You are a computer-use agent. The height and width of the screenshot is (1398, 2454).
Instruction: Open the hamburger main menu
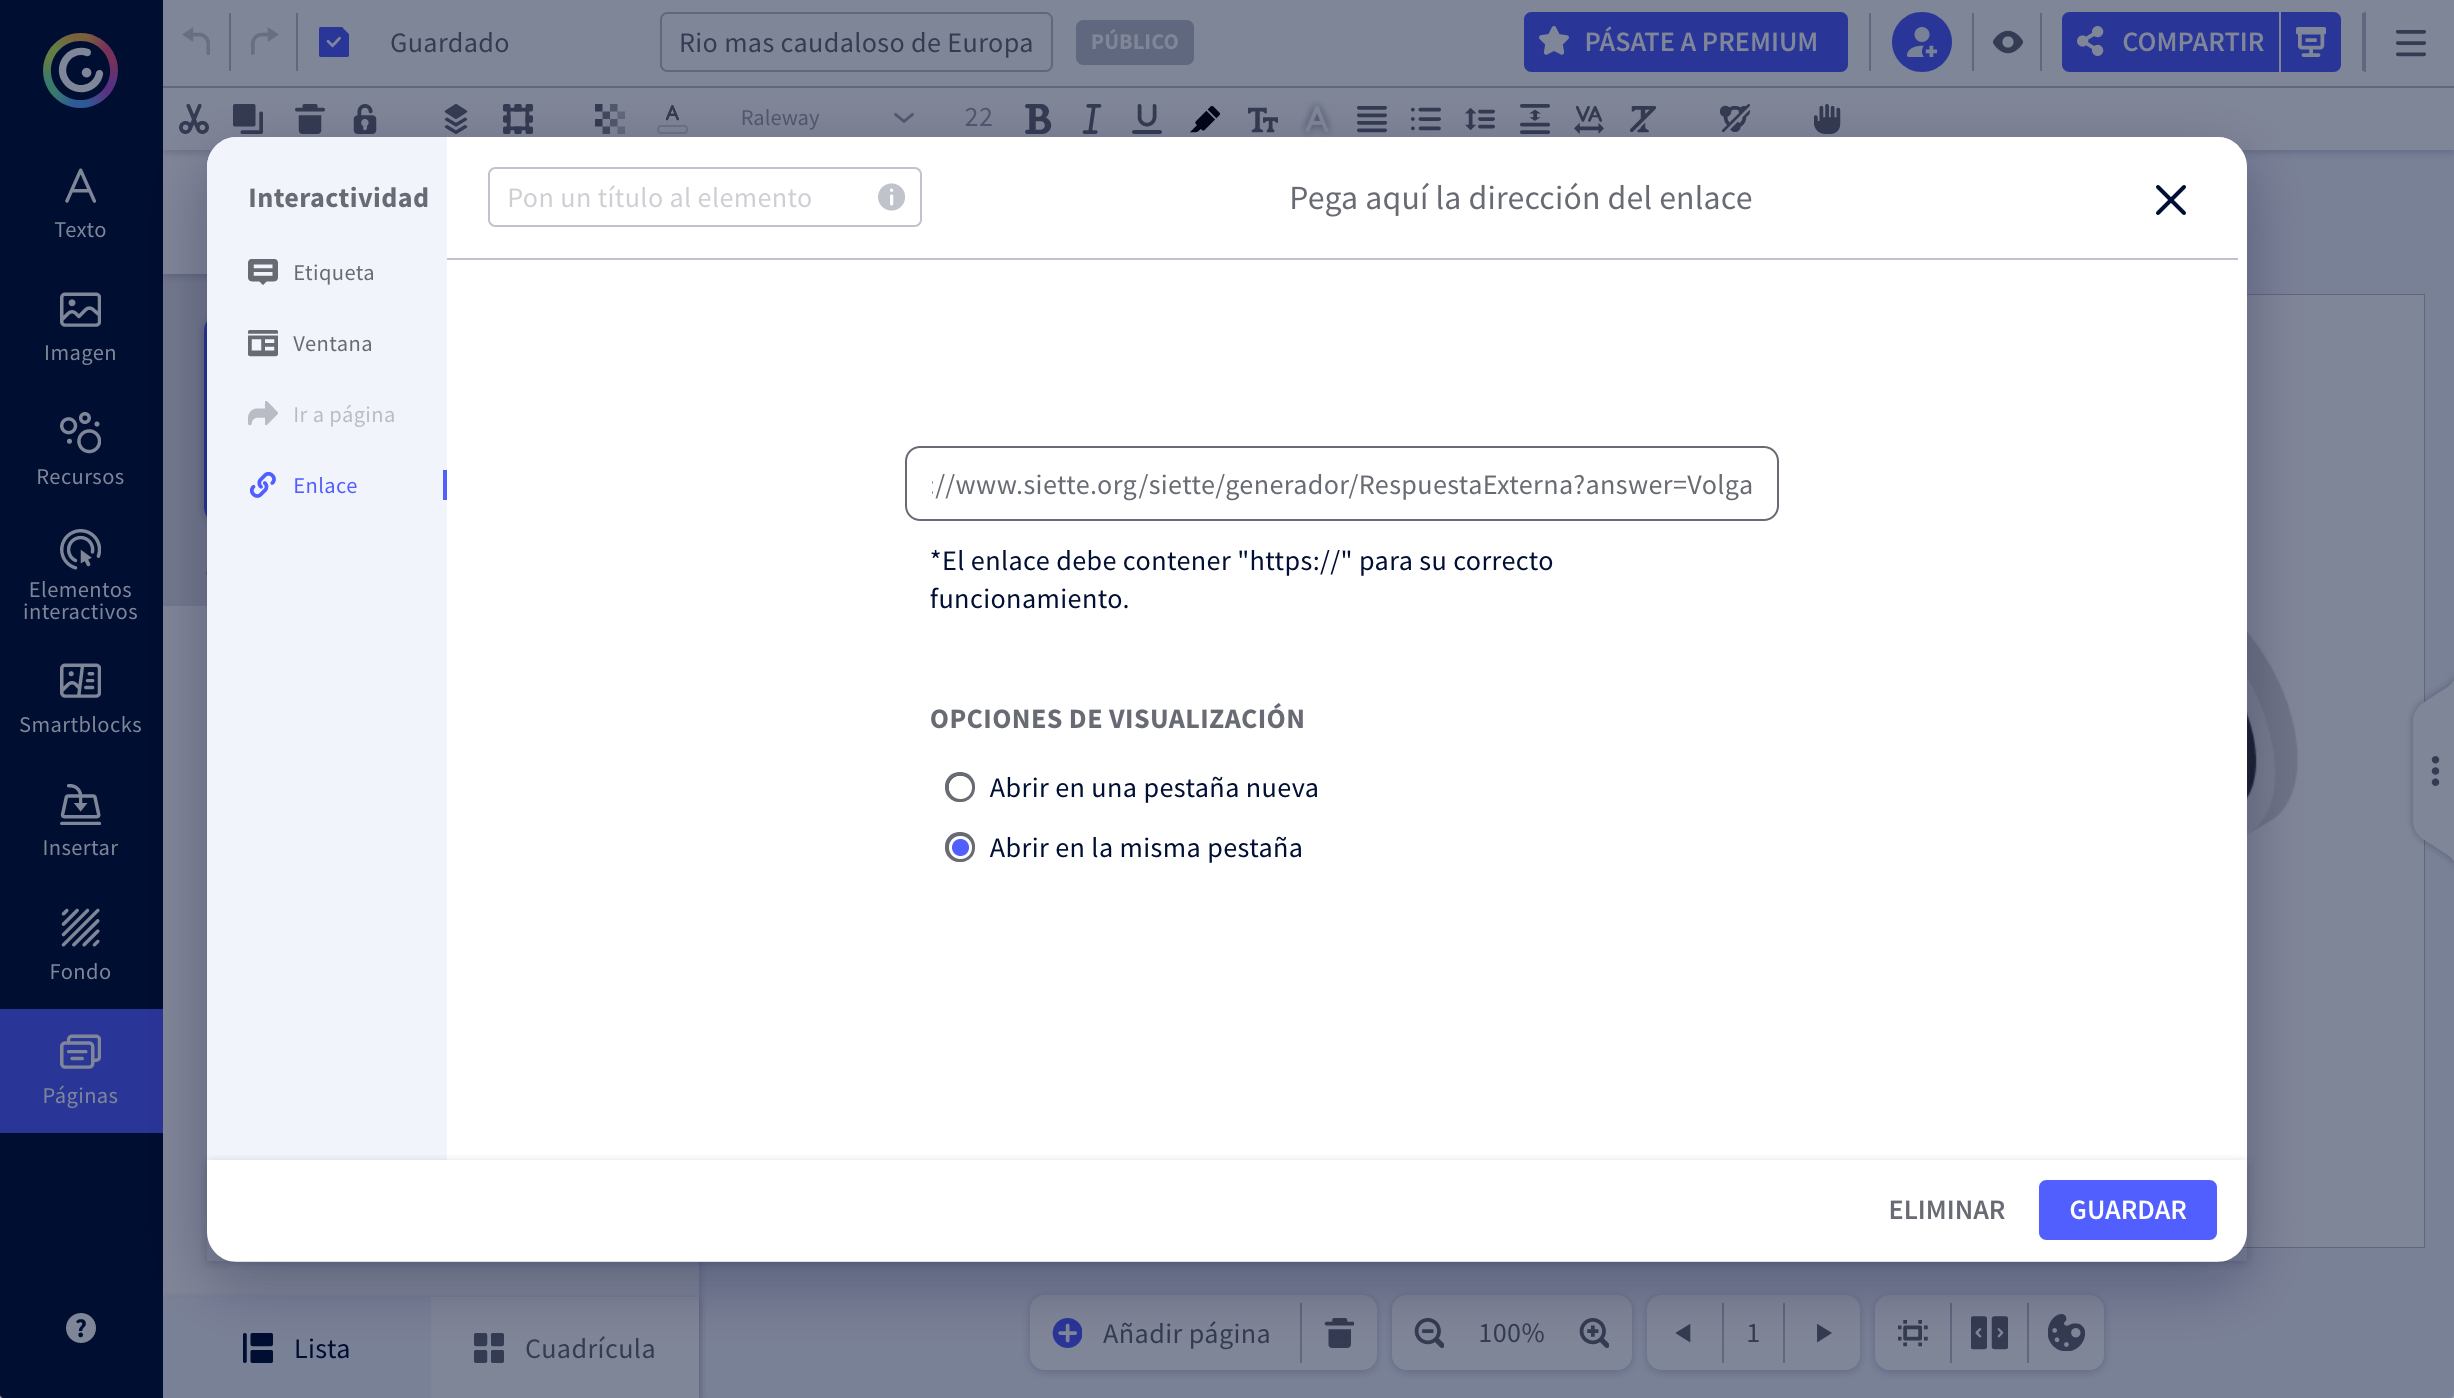(2410, 42)
